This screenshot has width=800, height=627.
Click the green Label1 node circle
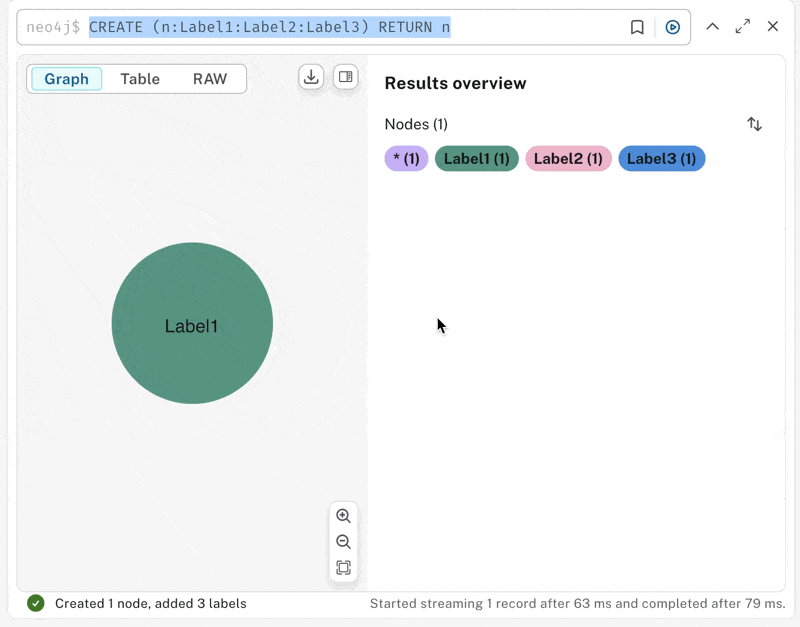192,323
